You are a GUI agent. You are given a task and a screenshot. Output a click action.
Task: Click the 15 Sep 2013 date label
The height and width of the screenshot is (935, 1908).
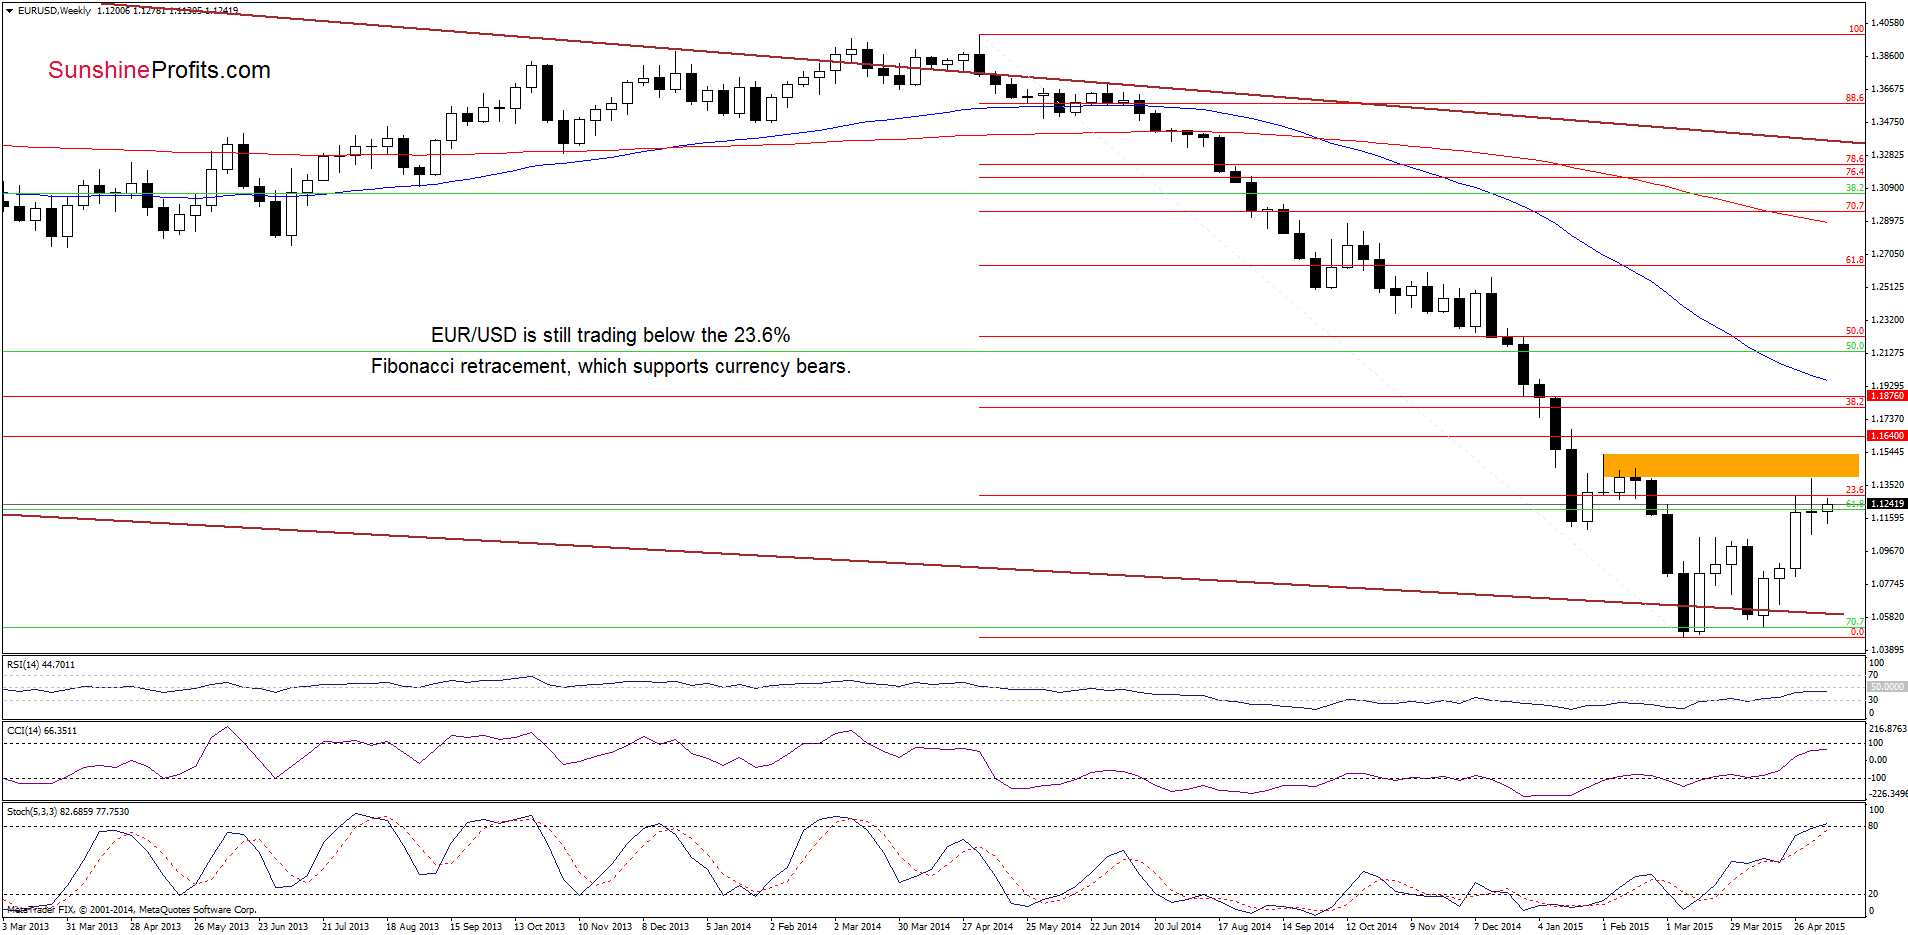[x=476, y=926]
